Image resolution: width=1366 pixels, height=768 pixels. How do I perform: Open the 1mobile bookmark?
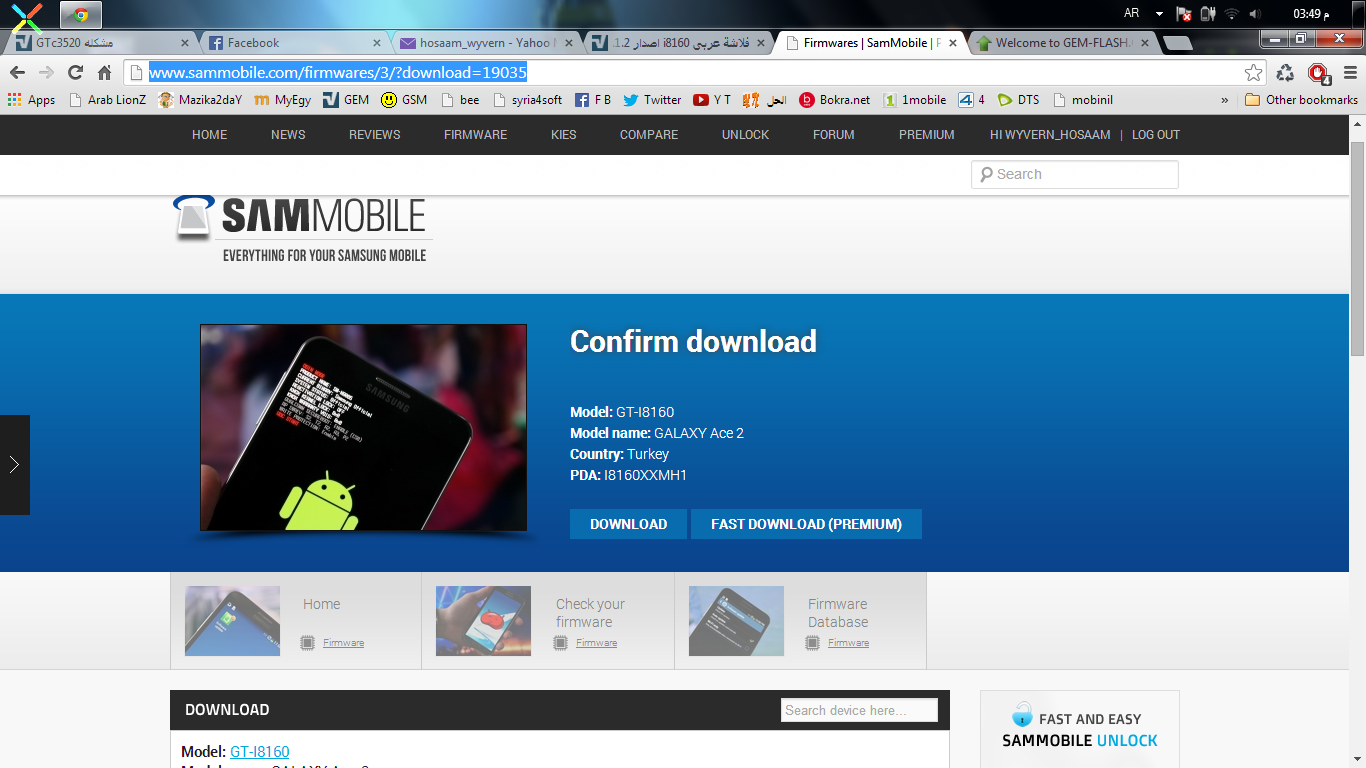point(914,100)
